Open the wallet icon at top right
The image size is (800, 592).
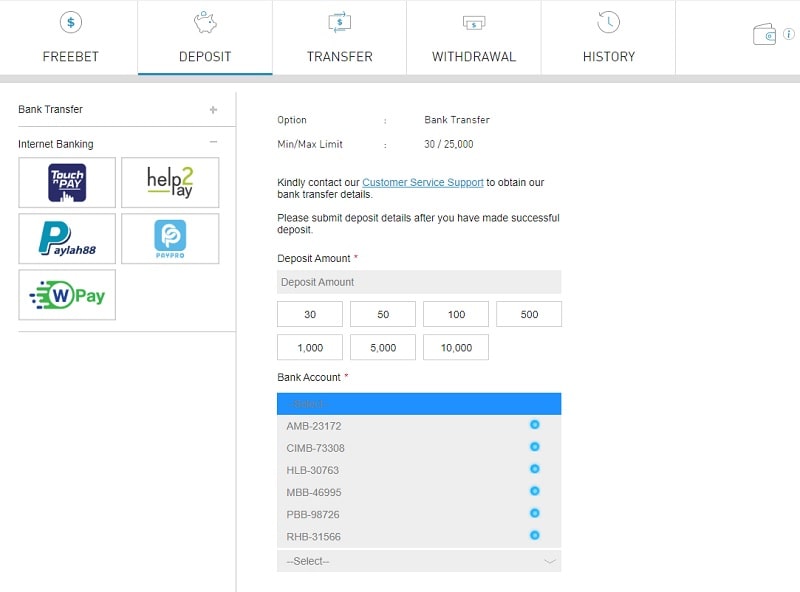pos(764,34)
